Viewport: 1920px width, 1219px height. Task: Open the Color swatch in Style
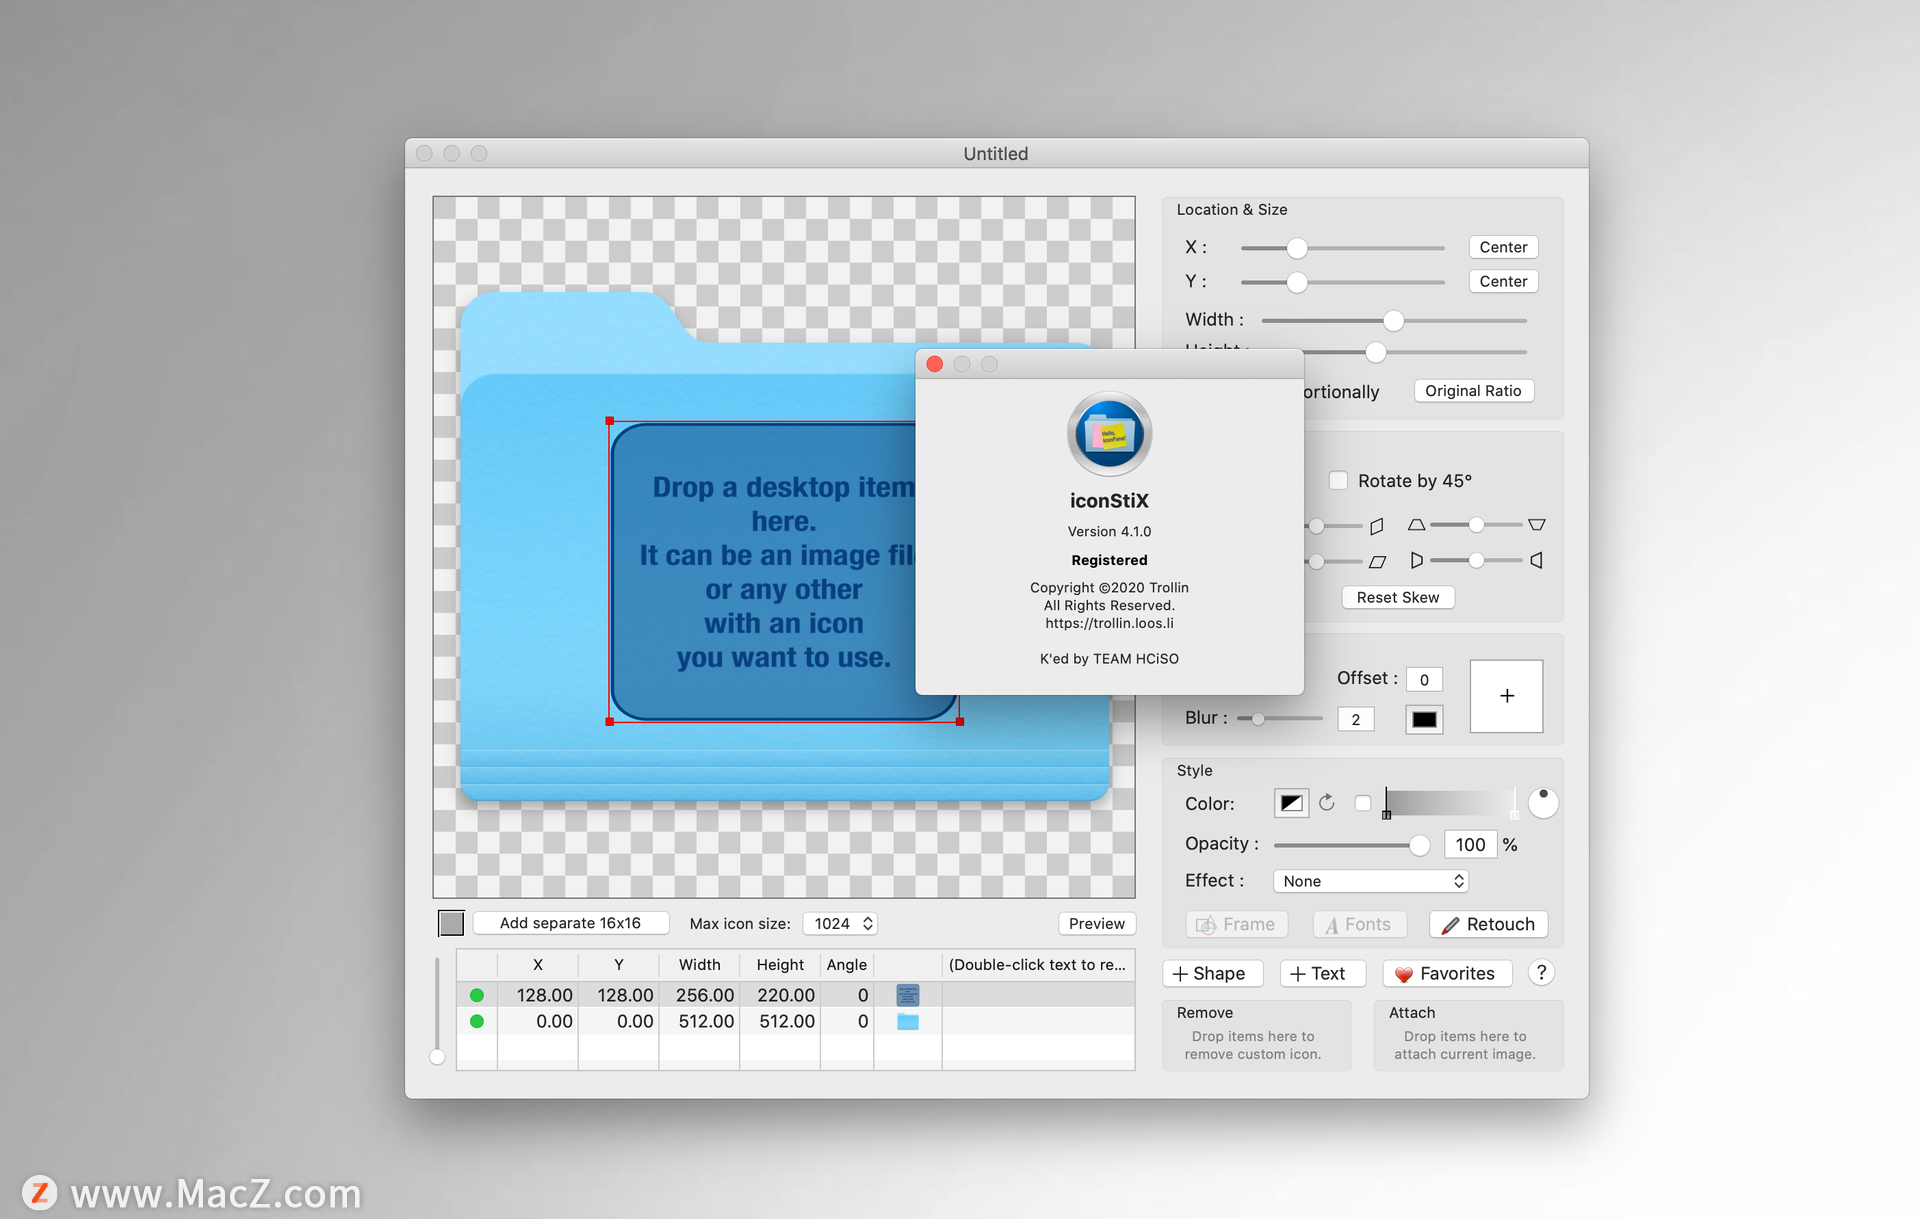(x=1291, y=803)
